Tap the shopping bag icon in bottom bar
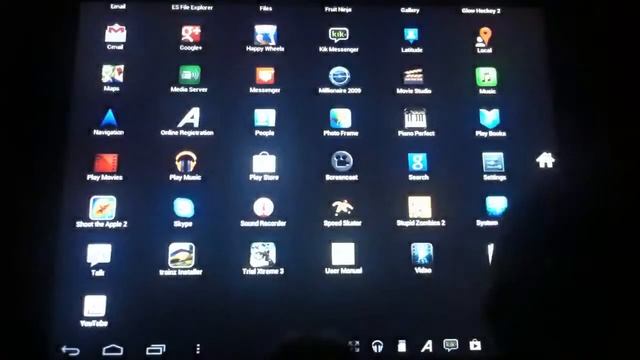The height and width of the screenshot is (360, 640). click(x=475, y=345)
